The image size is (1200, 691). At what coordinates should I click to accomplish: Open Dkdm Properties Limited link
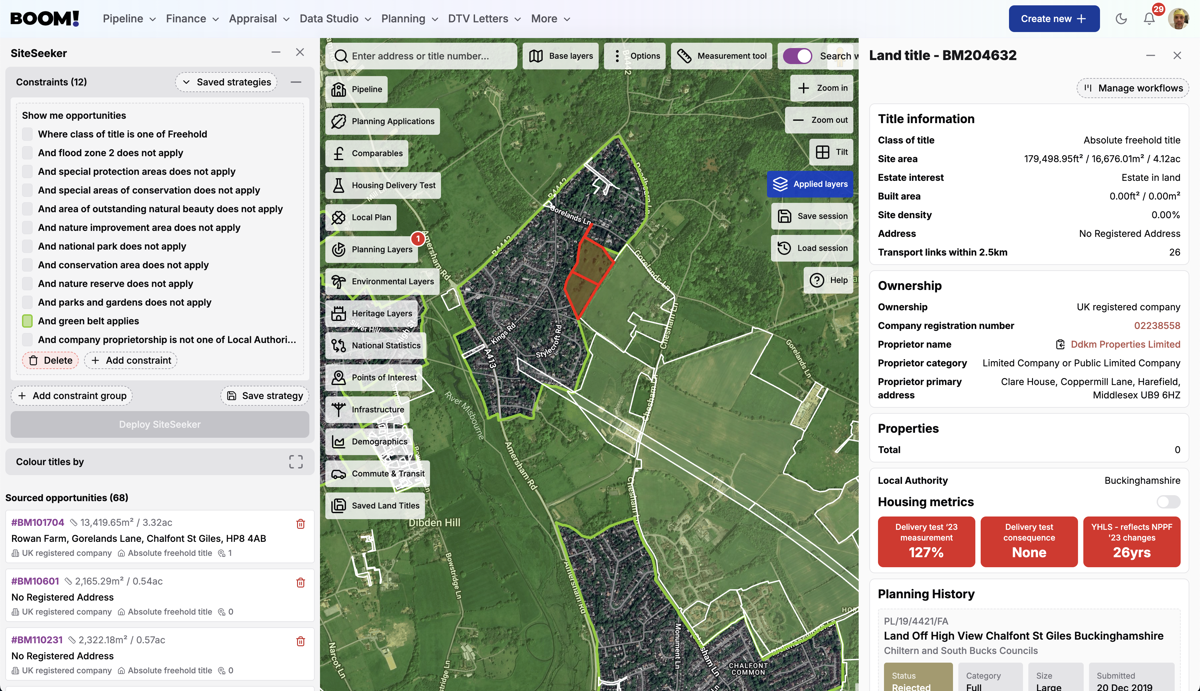(1125, 345)
